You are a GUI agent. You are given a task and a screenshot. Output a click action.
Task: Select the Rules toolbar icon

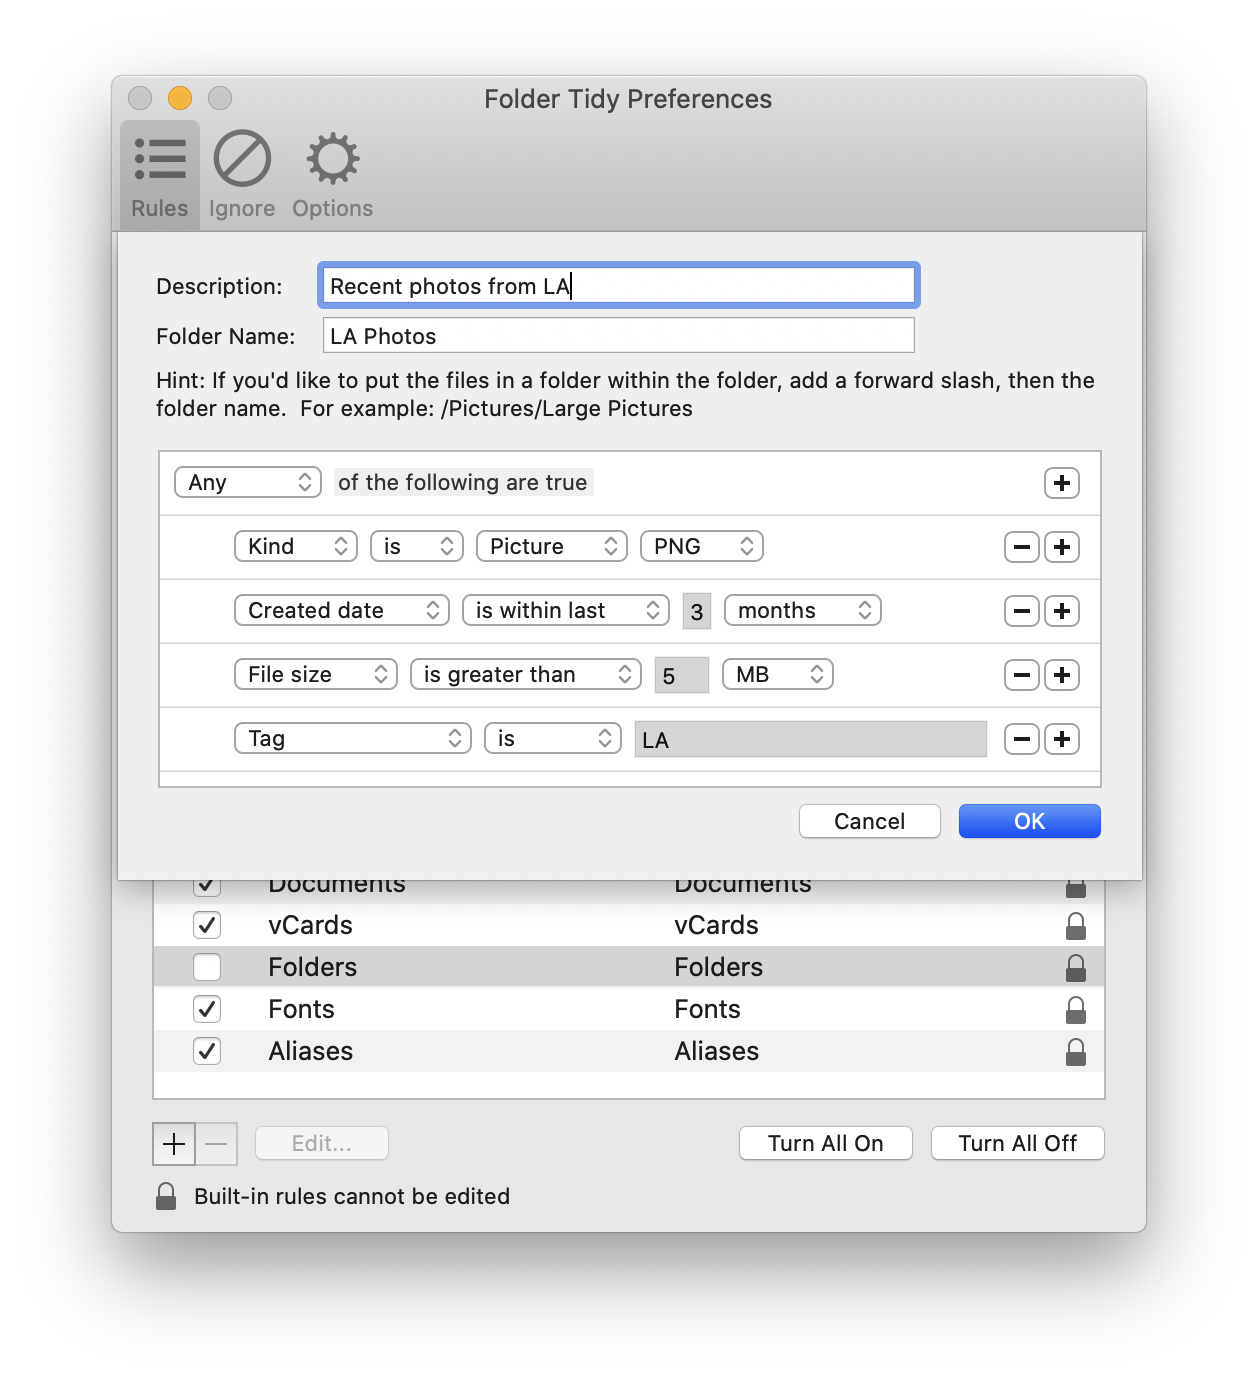tap(158, 172)
